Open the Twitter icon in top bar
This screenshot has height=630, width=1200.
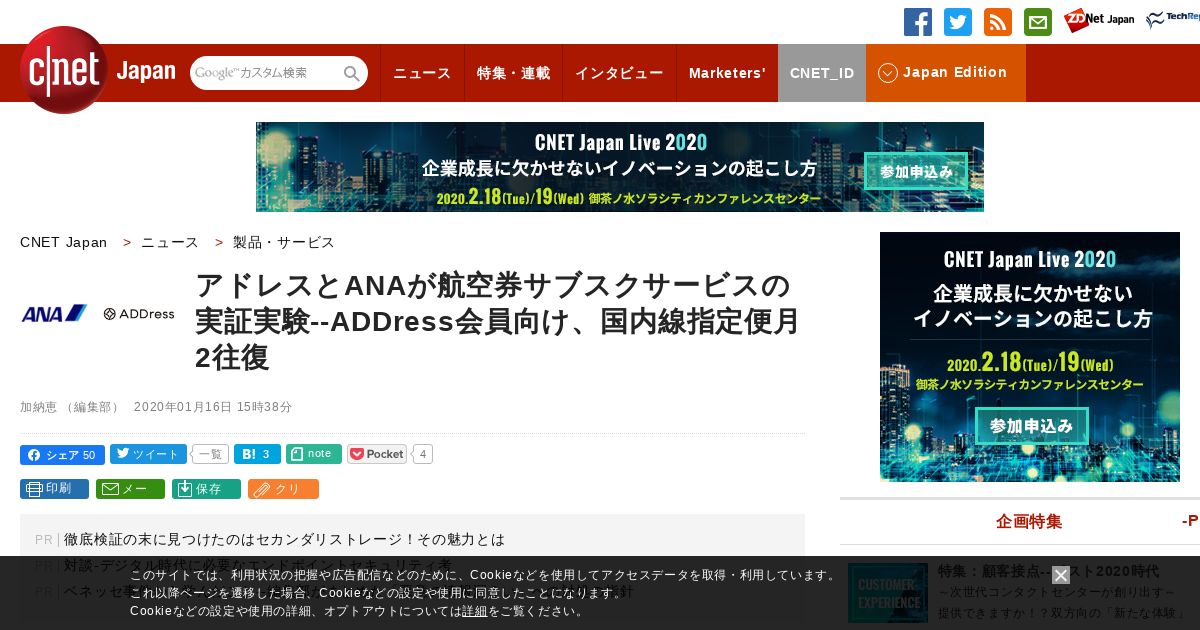pyautogui.click(x=958, y=22)
